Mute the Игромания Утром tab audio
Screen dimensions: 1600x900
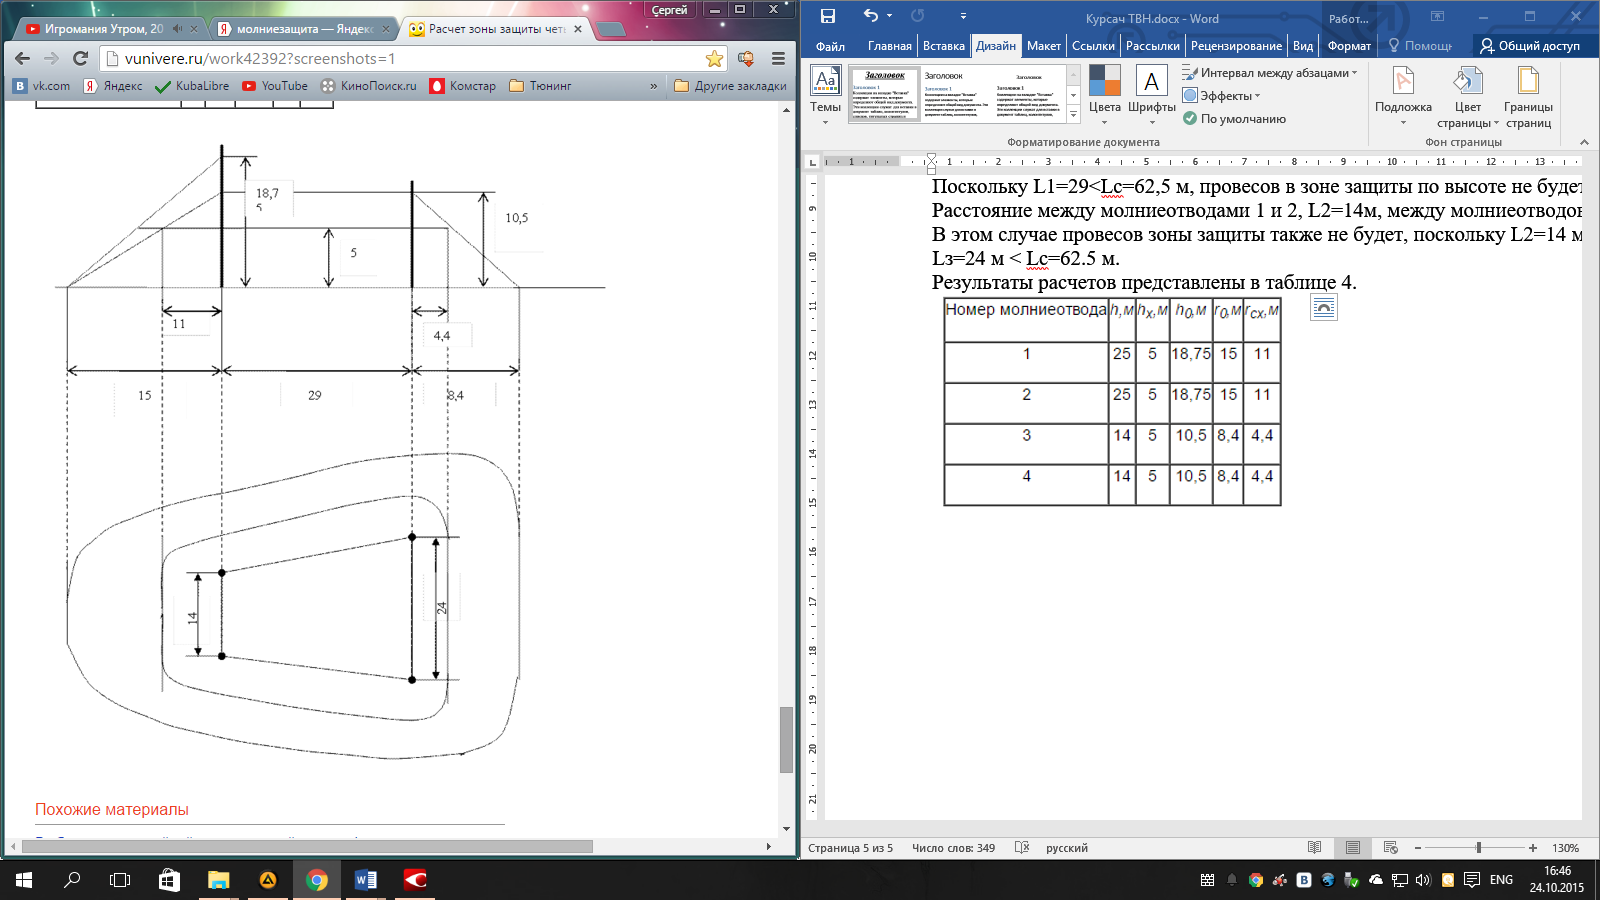[x=177, y=29]
